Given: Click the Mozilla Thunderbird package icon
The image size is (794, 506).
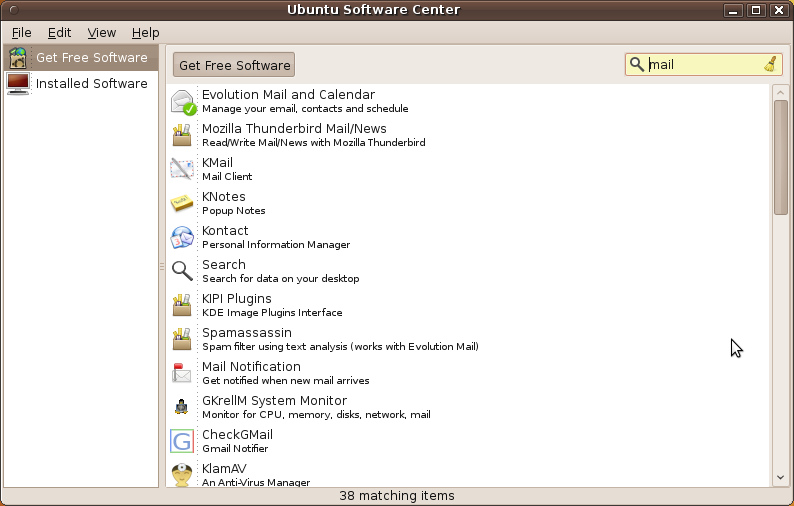Looking at the screenshot, I should [182, 136].
